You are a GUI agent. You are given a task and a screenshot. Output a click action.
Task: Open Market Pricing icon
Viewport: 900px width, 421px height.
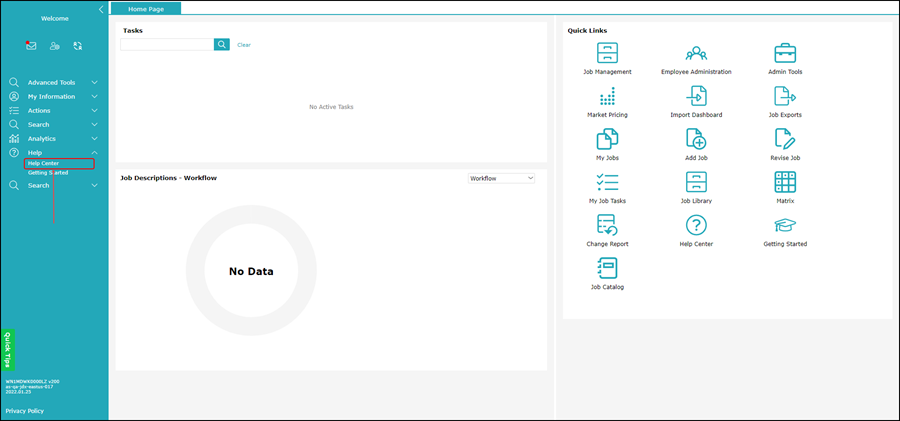[x=607, y=97]
